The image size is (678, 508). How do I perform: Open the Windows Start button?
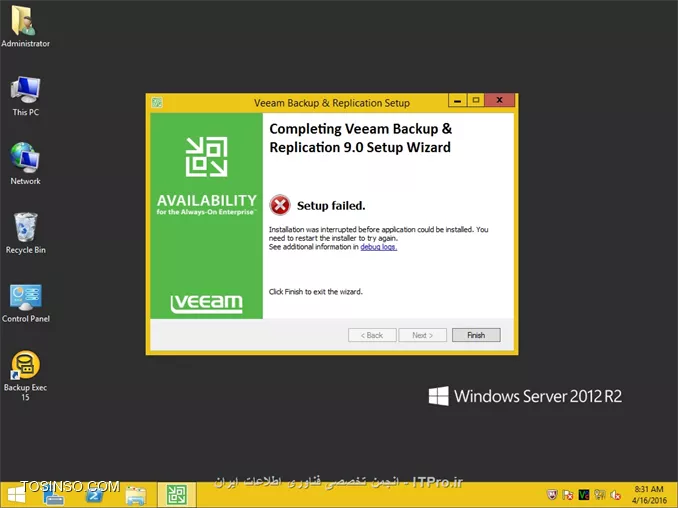pos(16,495)
